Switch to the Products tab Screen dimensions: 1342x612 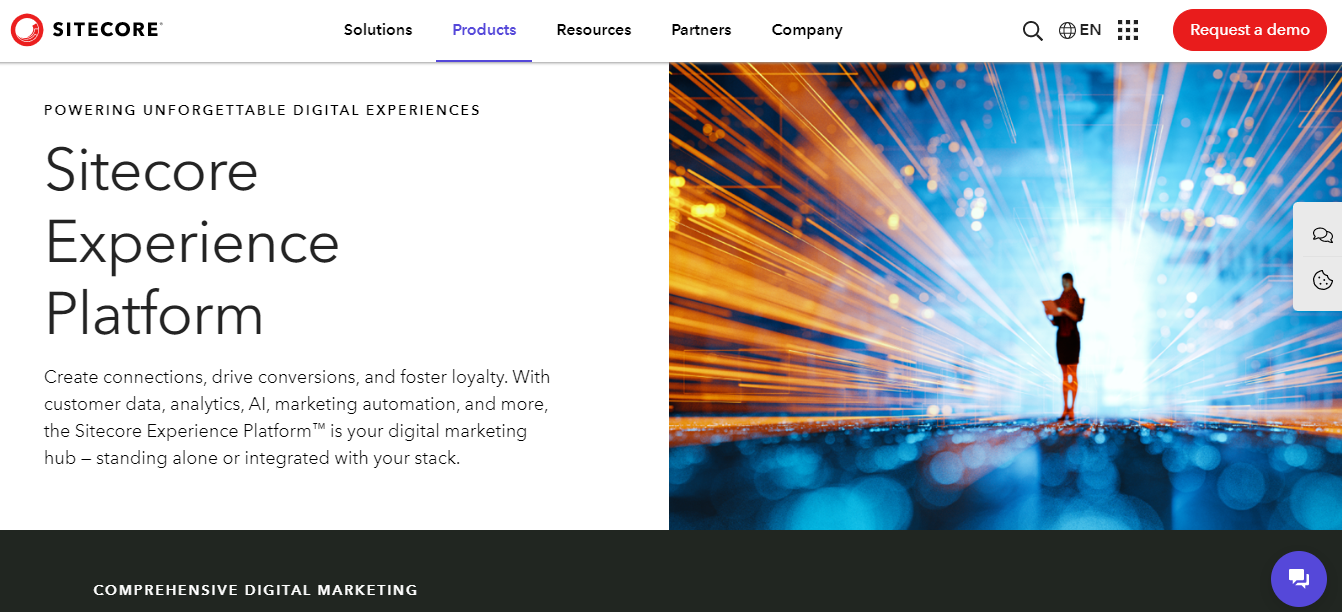point(483,30)
